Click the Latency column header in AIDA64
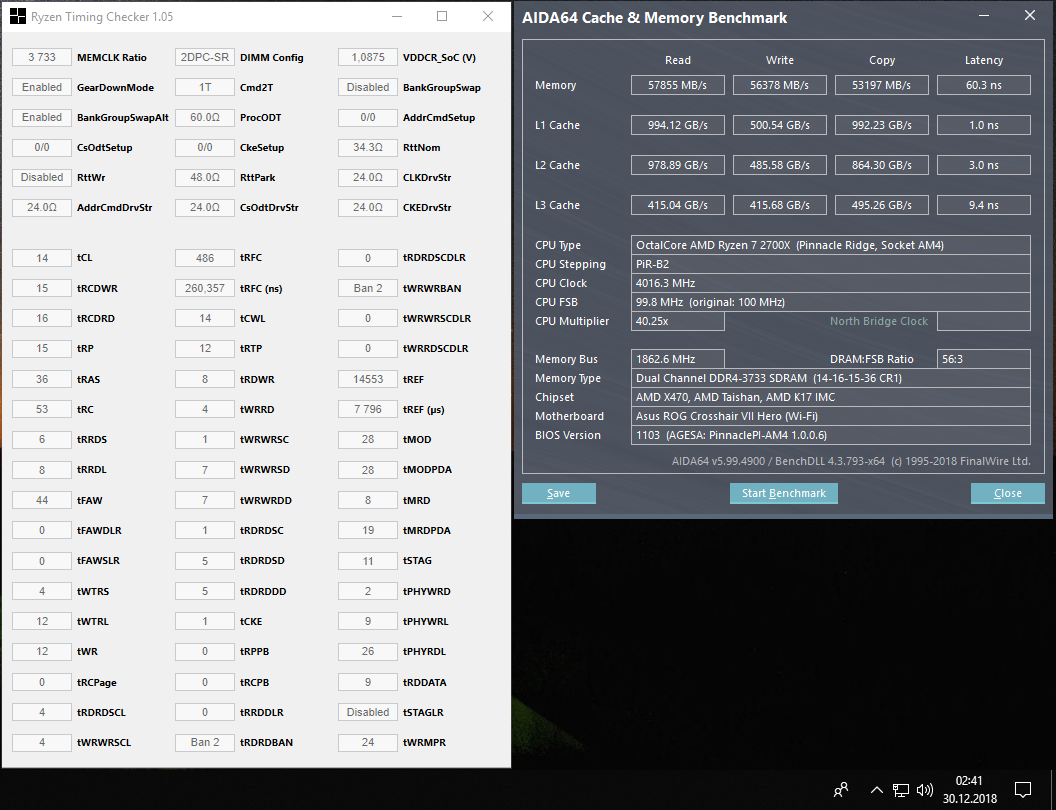Screen dimensions: 1056x810 click(984, 60)
